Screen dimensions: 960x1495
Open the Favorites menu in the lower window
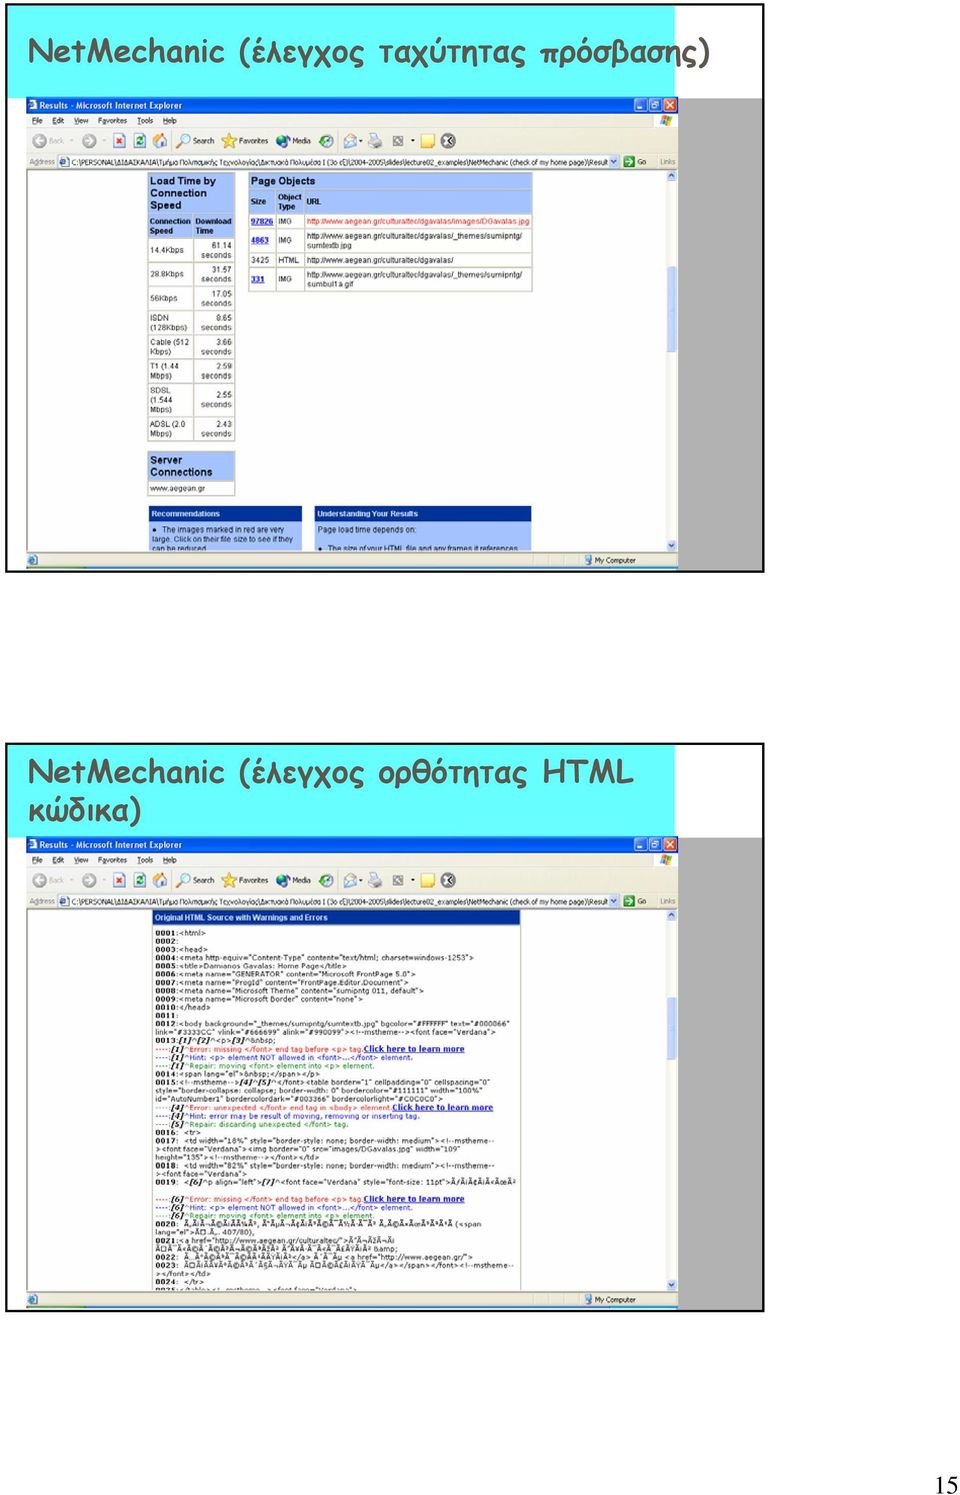112,860
